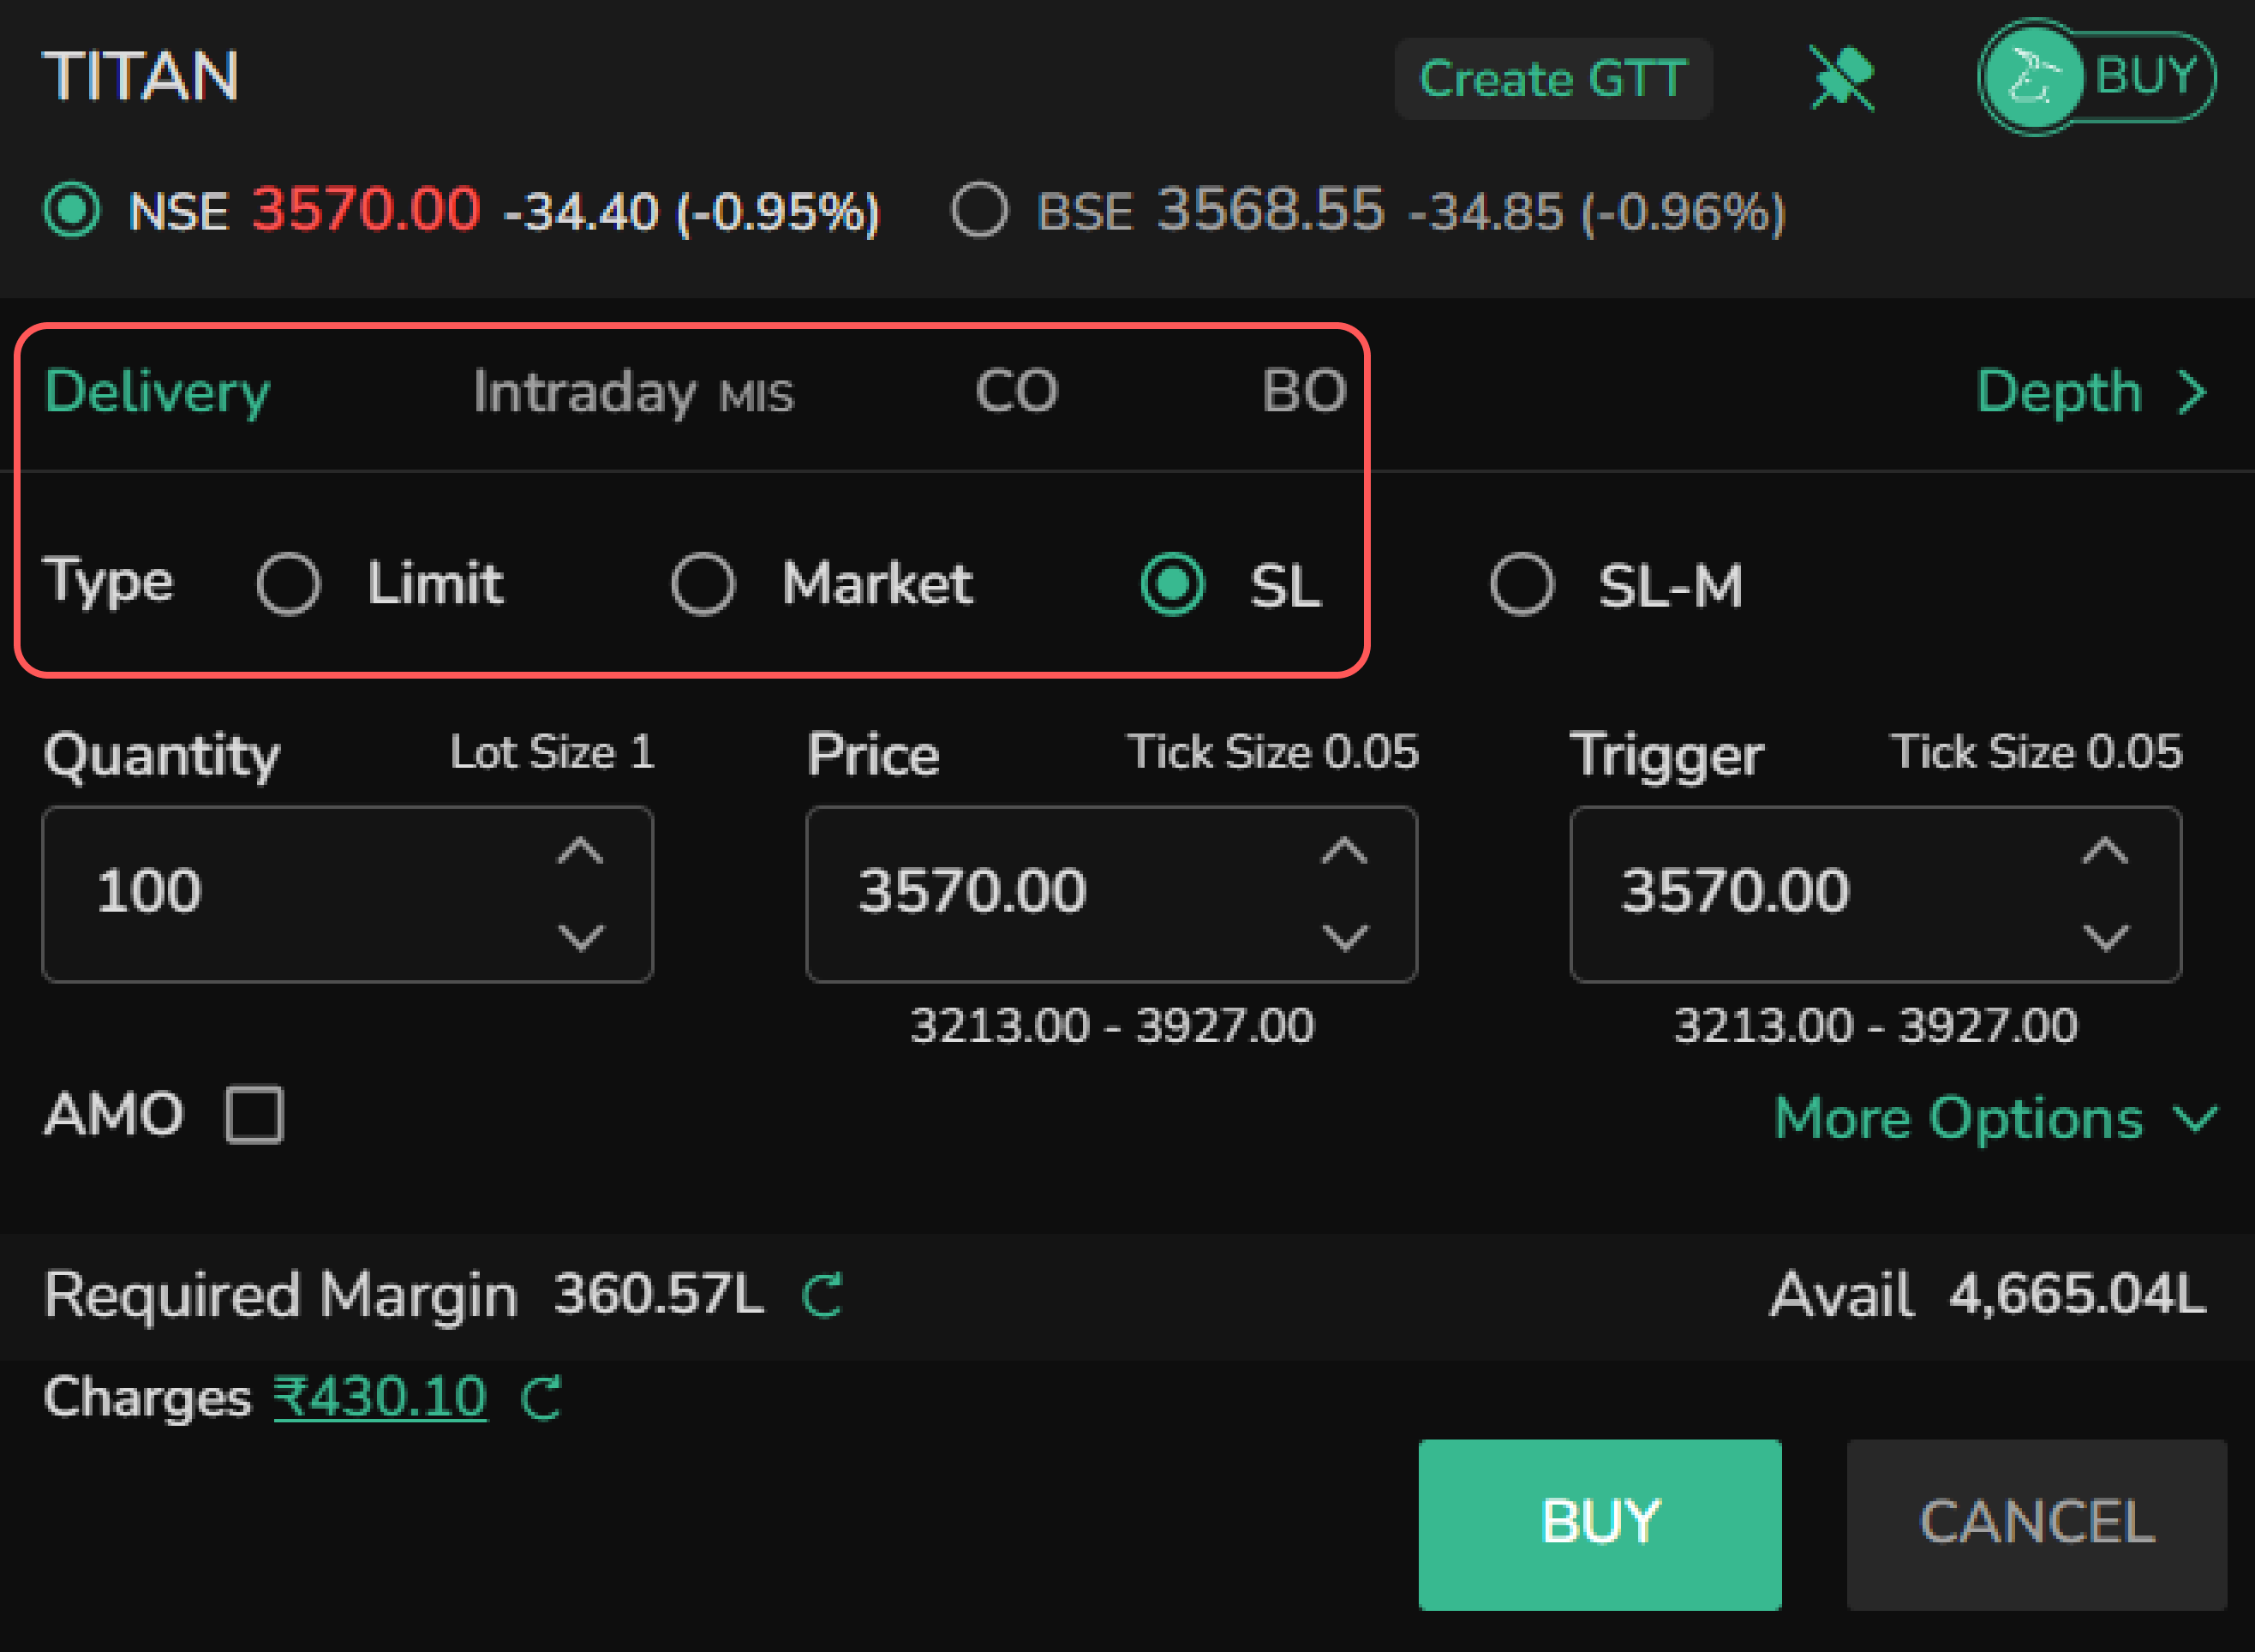Click the TITAN symbol title
The width and height of the screenshot is (2255, 1652).
point(141,76)
